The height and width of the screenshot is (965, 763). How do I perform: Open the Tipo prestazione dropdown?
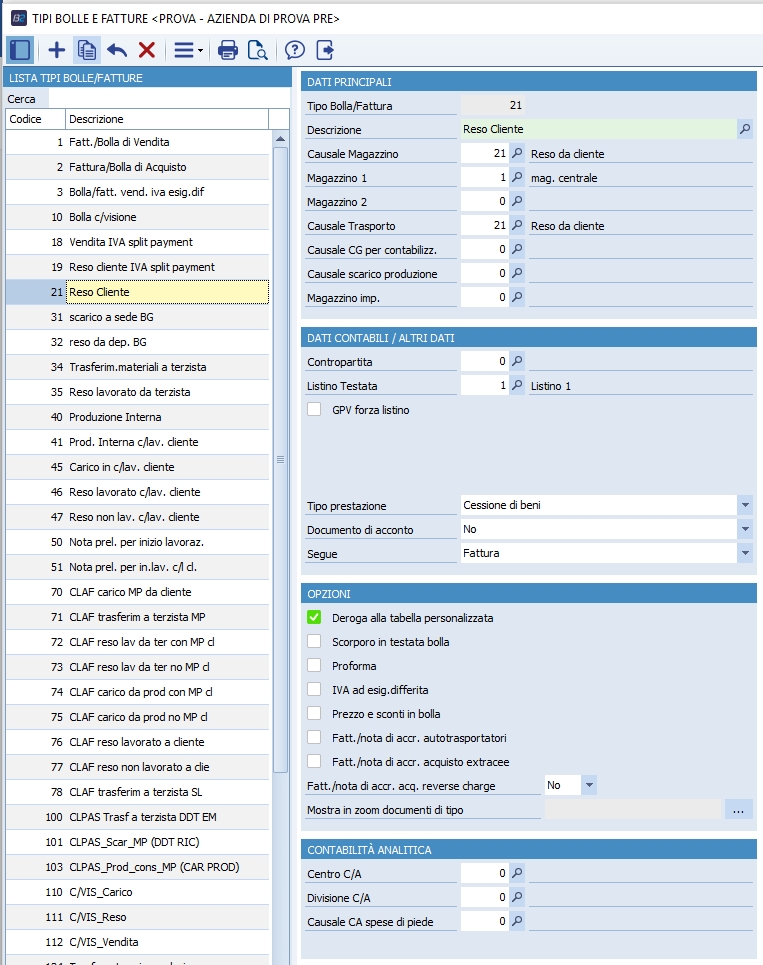tap(745, 505)
